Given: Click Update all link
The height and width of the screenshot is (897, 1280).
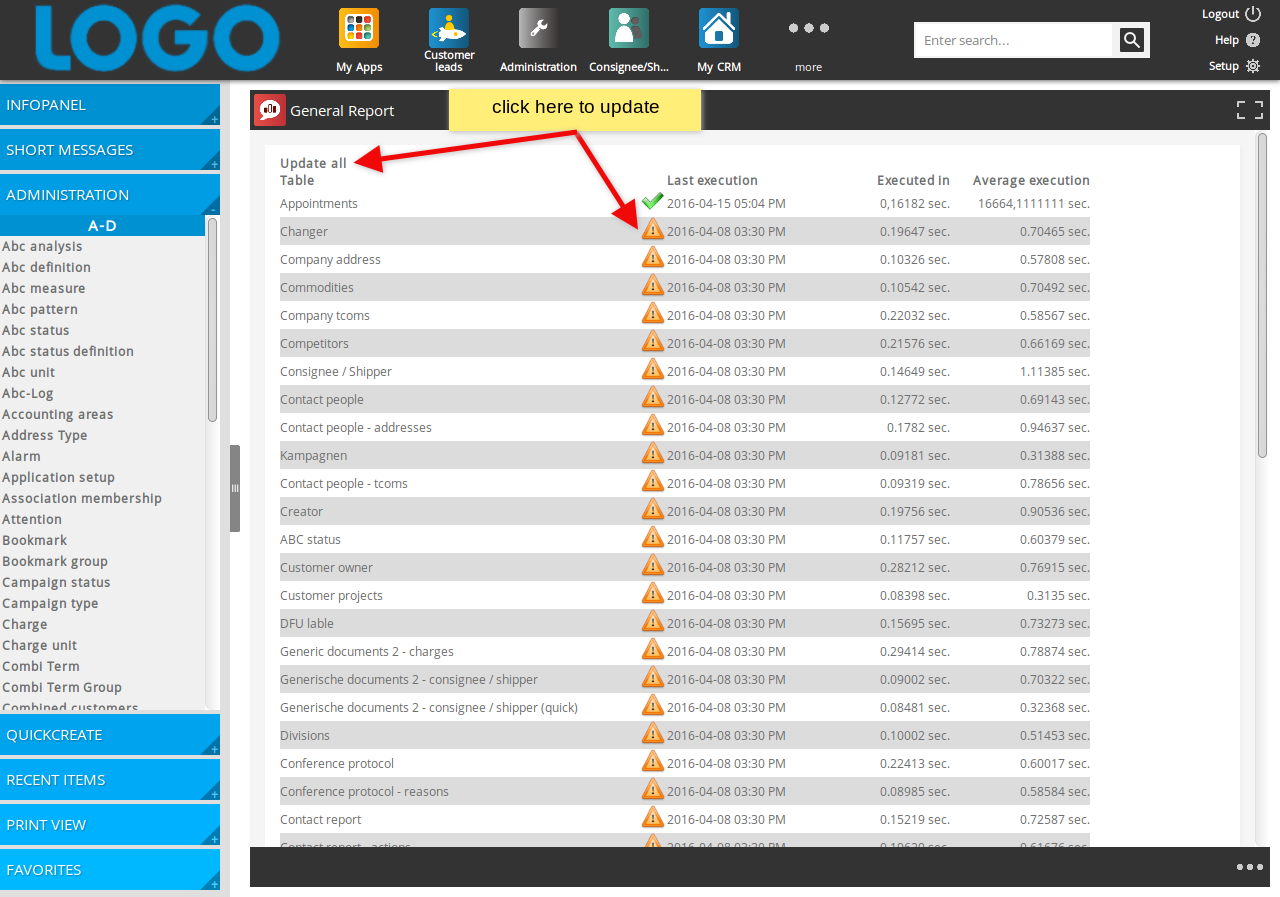Looking at the screenshot, I should [313, 163].
